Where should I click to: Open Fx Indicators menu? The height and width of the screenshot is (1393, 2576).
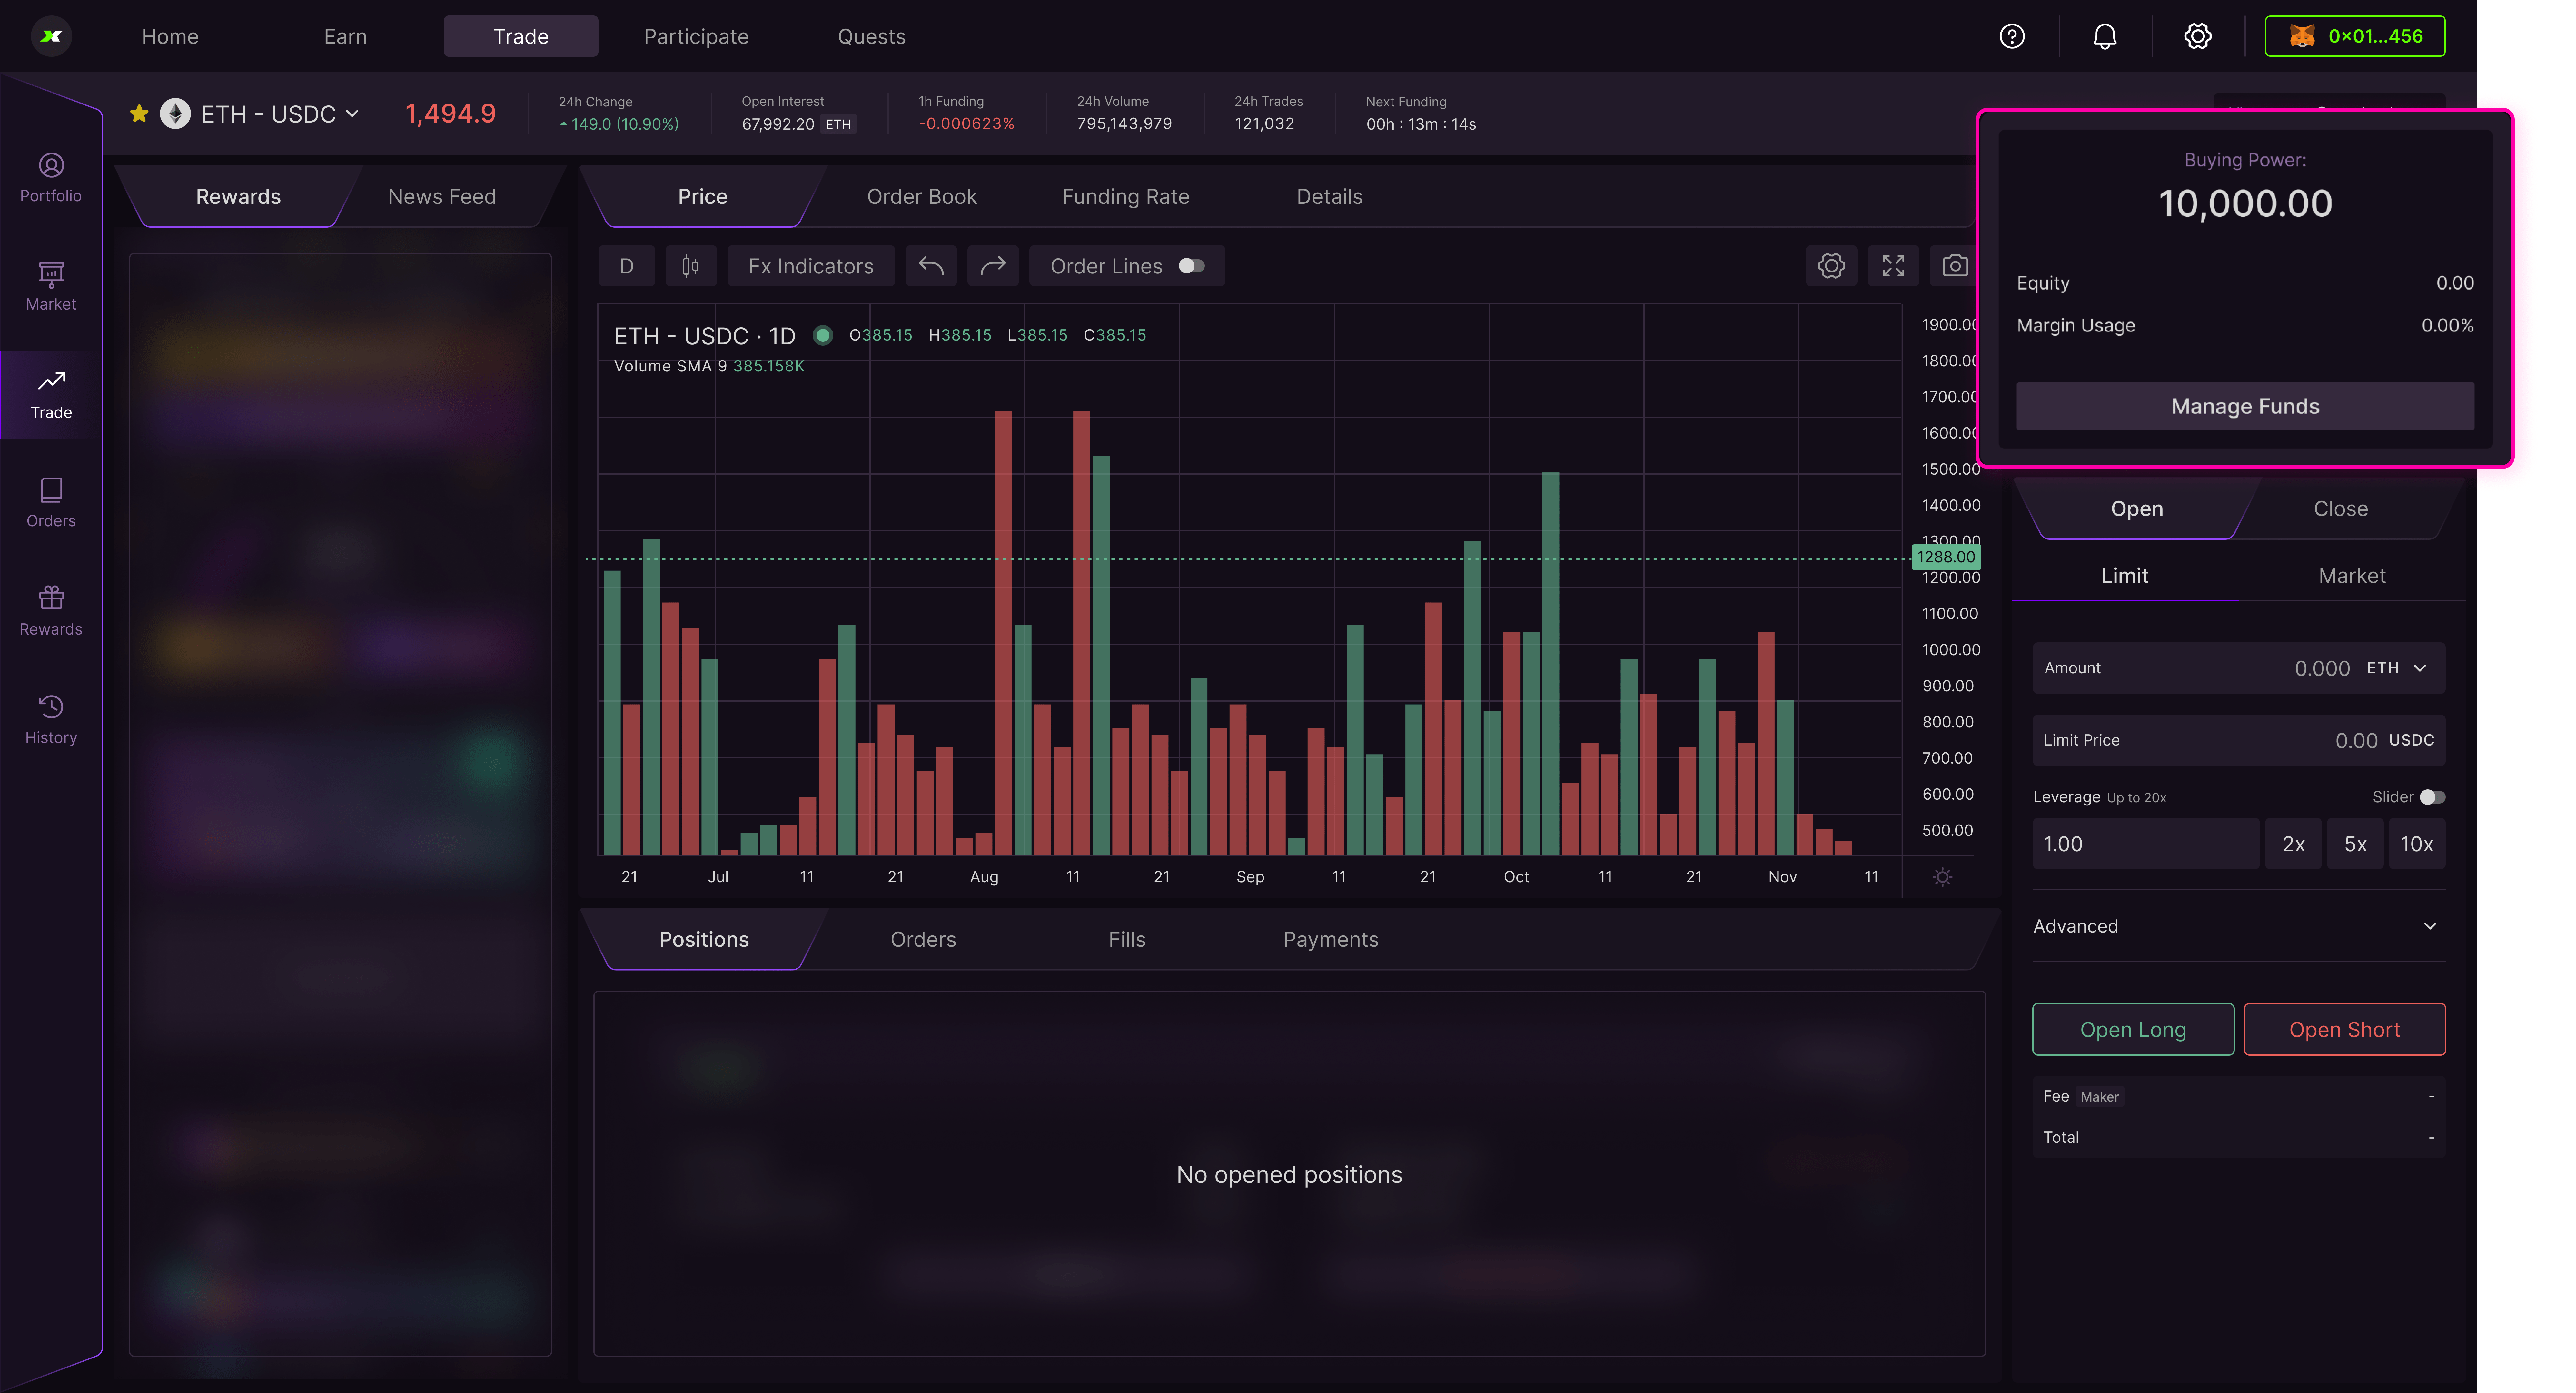coord(811,266)
